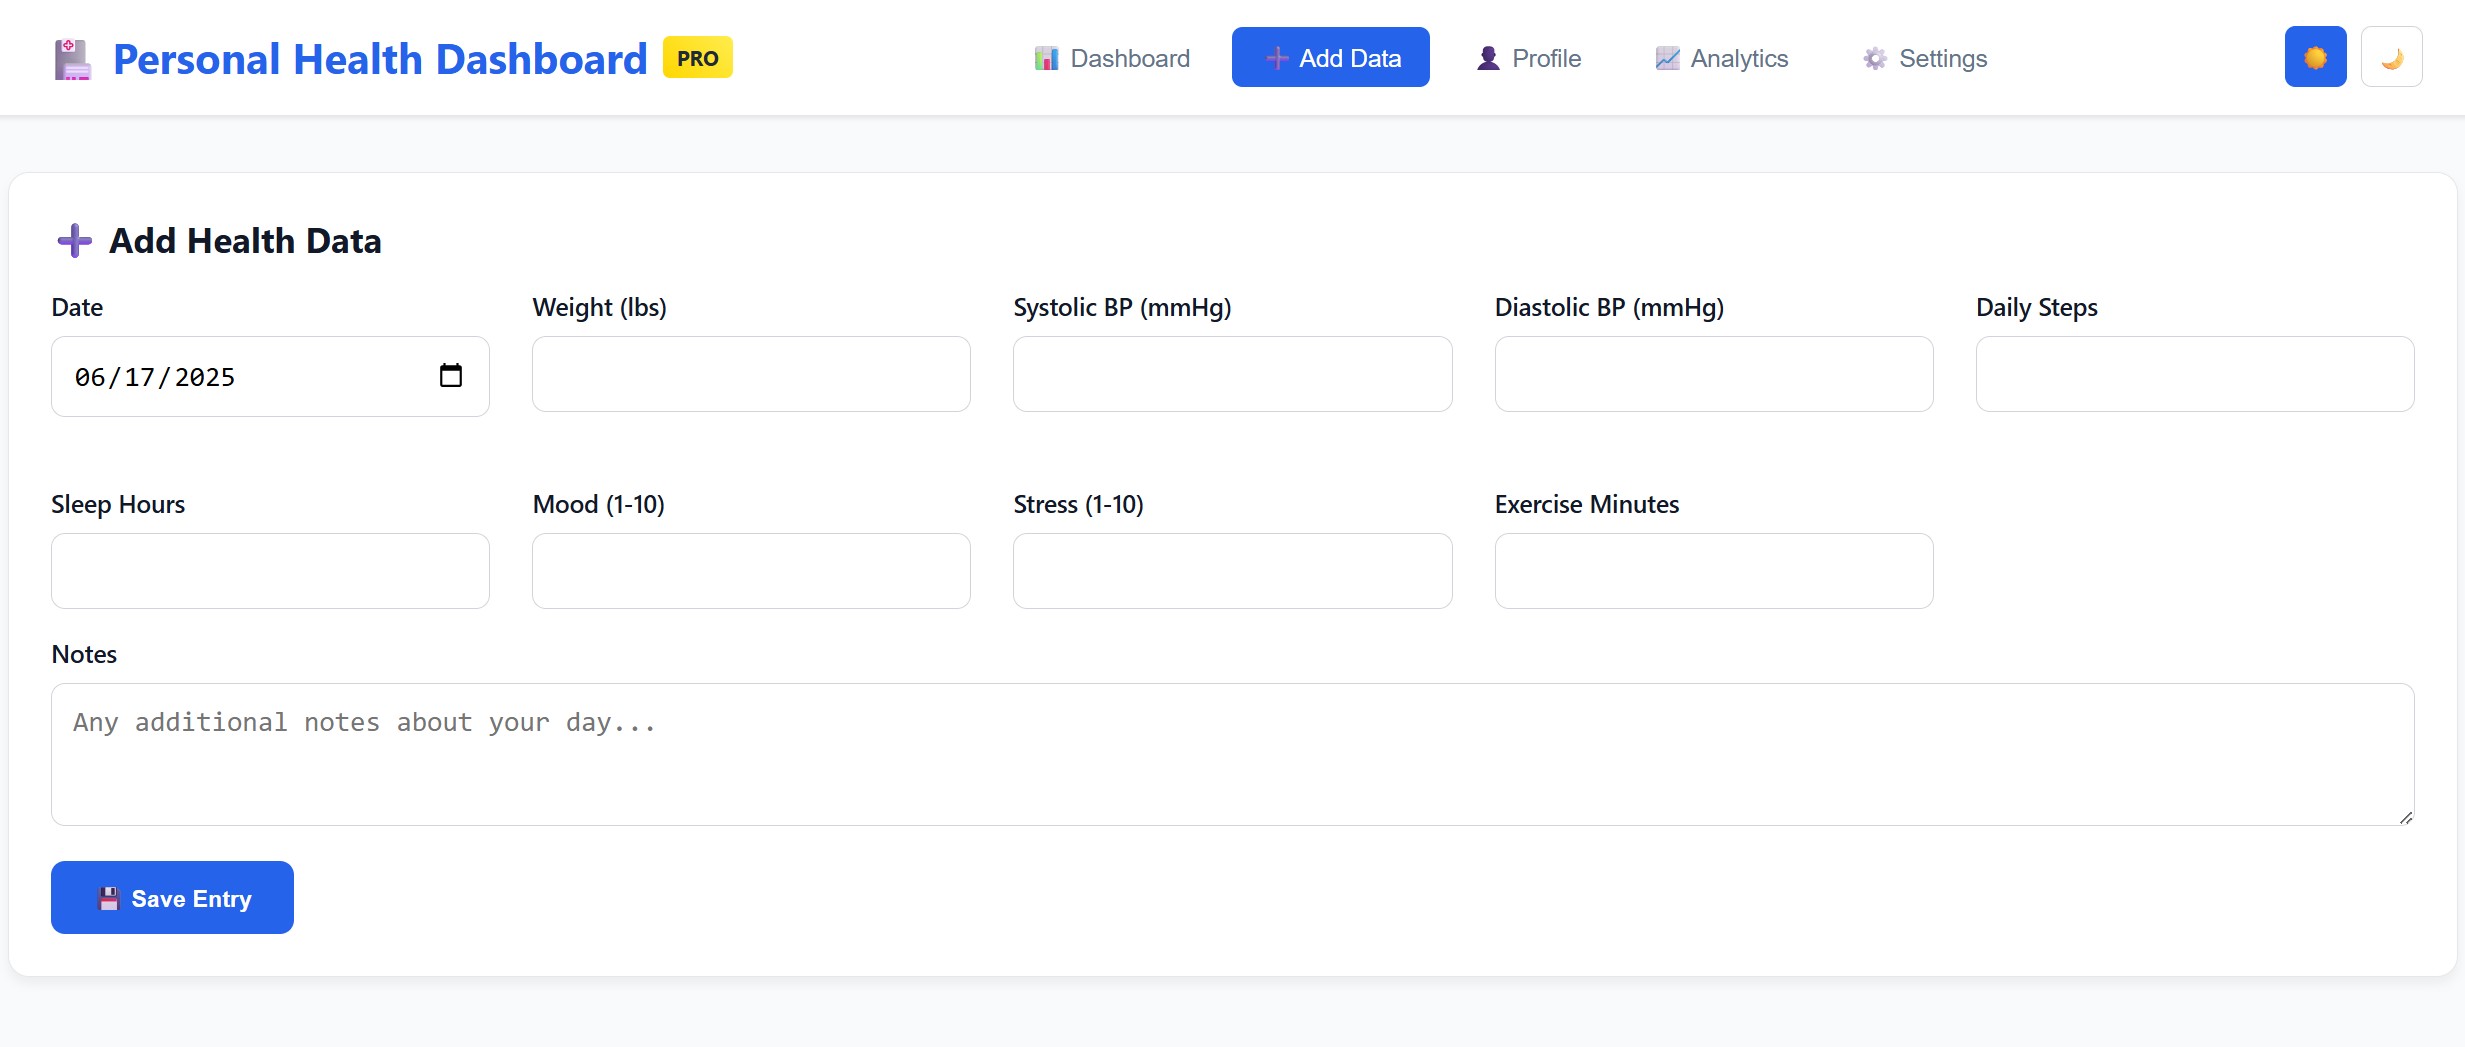
Task: Click the person icon next to Profile
Action: 1487,57
